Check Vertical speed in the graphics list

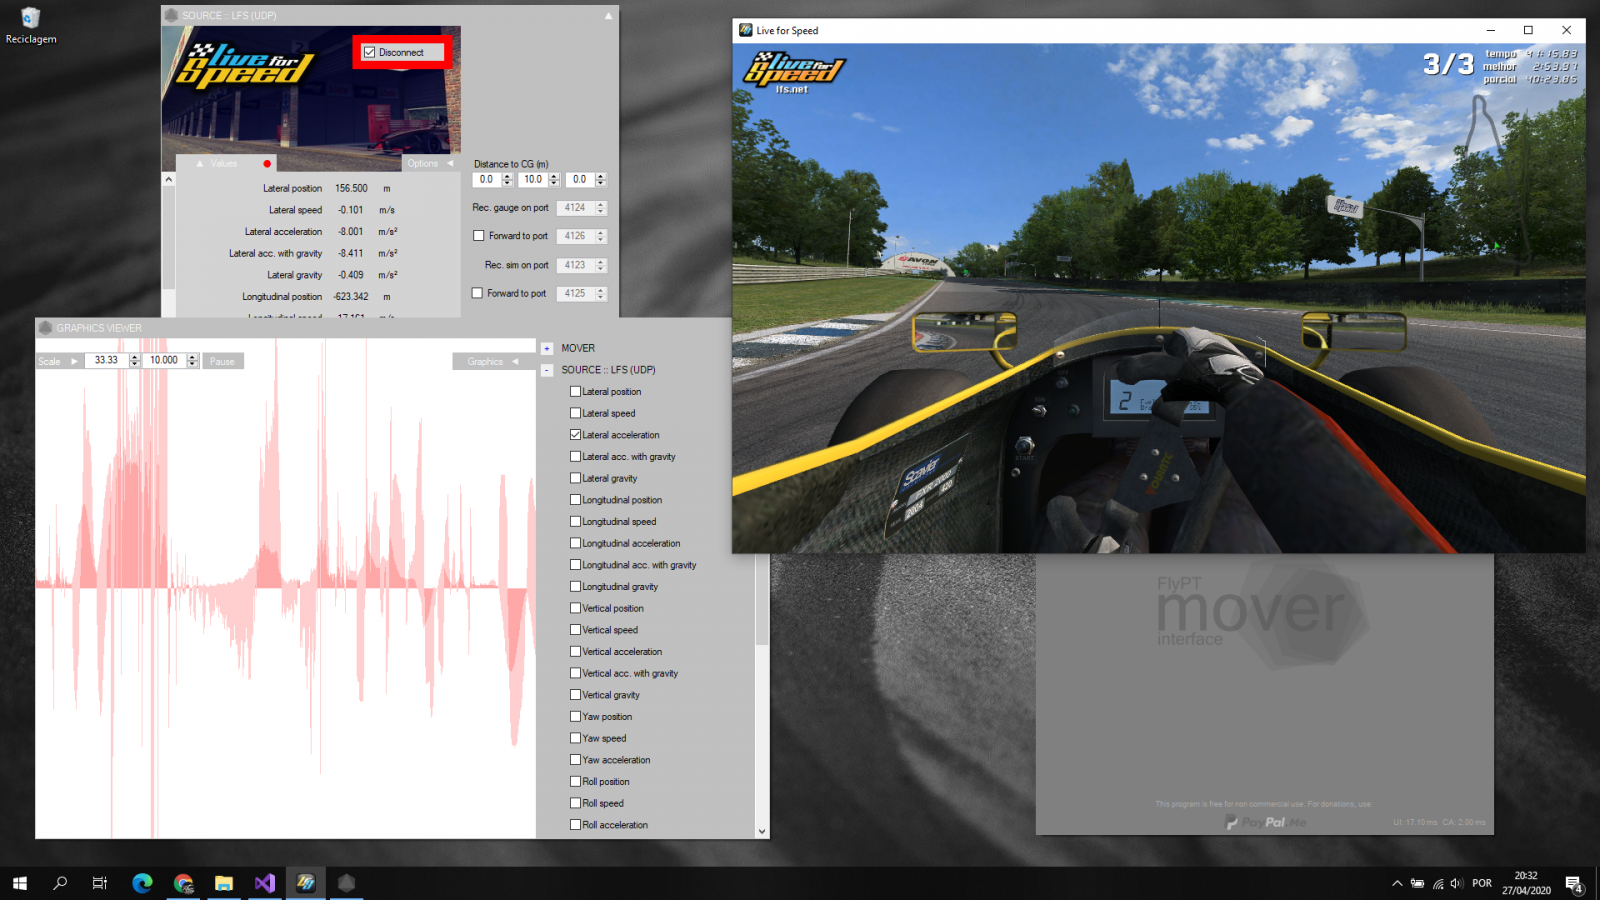[575, 630]
